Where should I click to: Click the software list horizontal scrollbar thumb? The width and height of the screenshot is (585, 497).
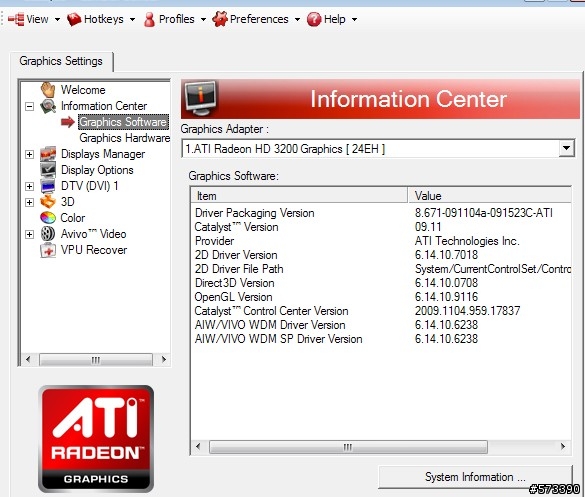click(x=348, y=447)
